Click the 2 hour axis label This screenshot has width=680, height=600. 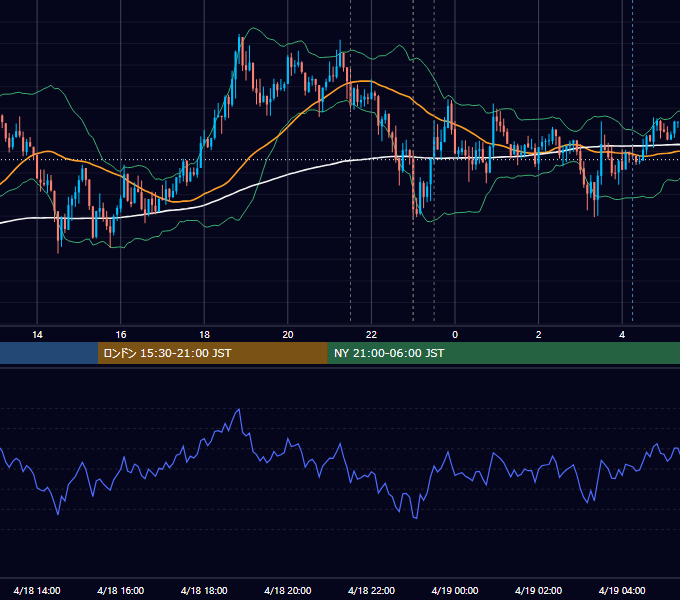(539, 335)
